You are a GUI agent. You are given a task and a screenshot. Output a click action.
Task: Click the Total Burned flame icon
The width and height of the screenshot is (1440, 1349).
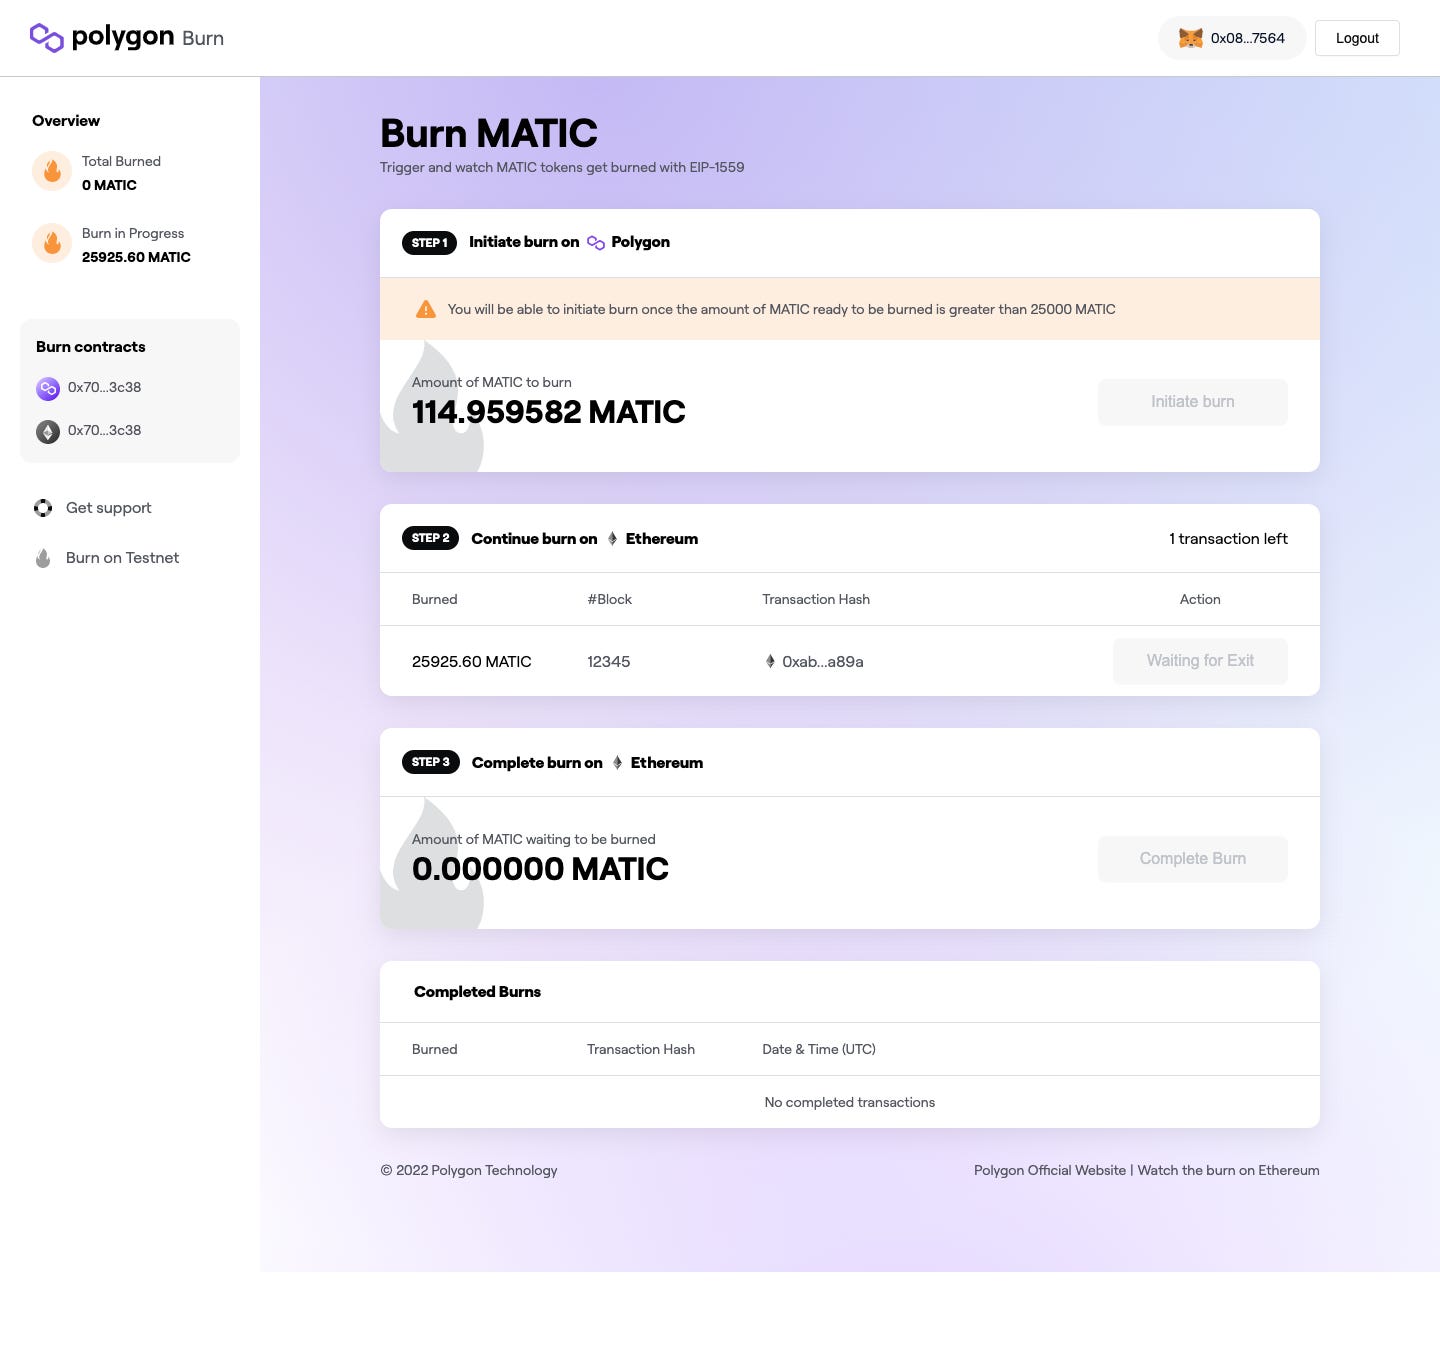tap(52, 172)
